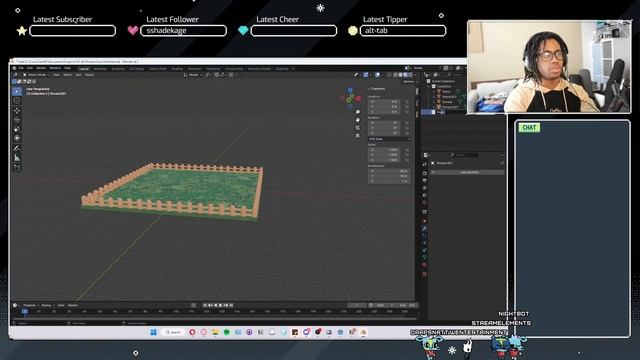Select the Rotate tool in Blender toolbar

coord(17,120)
